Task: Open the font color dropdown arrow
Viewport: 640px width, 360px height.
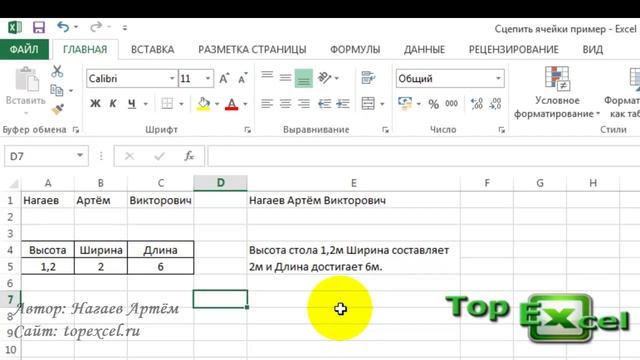Action: click(245, 104)
